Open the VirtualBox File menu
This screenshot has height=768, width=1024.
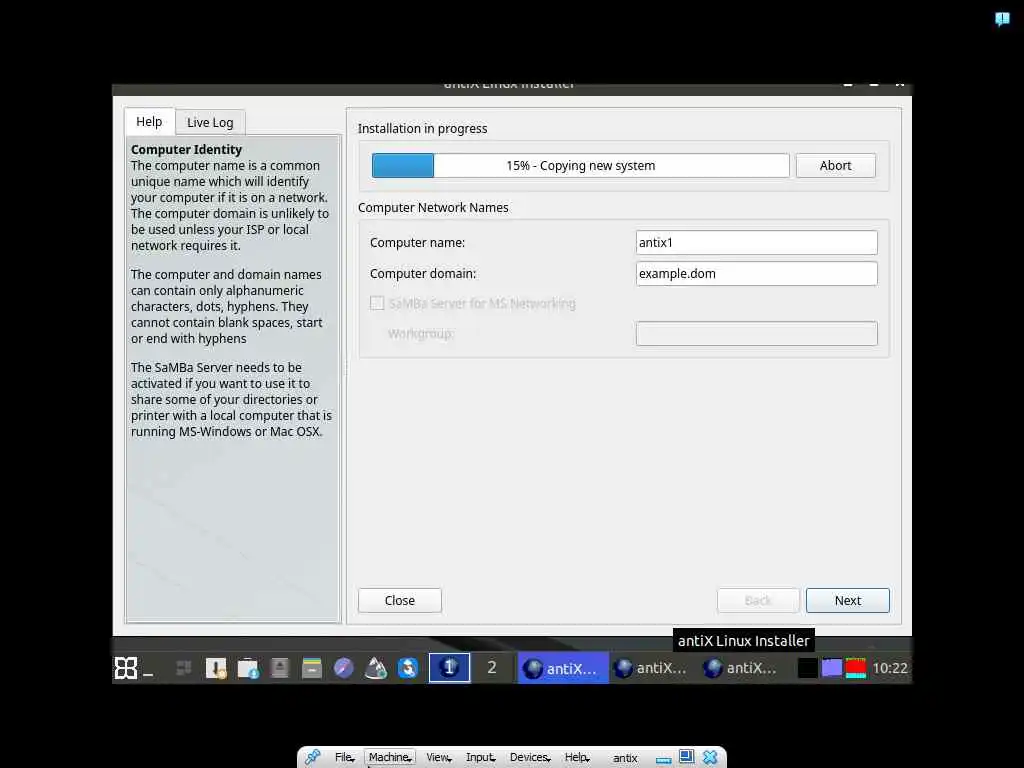[x=344, y=757]
